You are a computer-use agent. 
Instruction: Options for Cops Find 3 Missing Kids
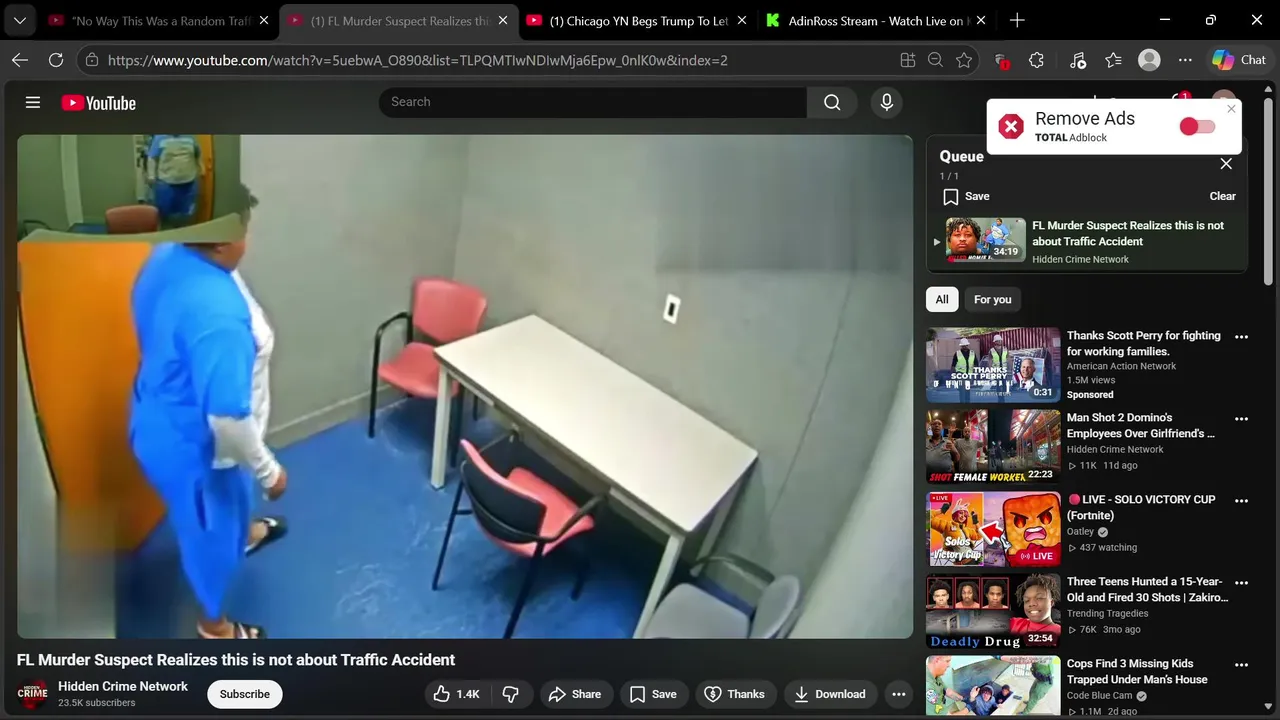[1241, 665]
